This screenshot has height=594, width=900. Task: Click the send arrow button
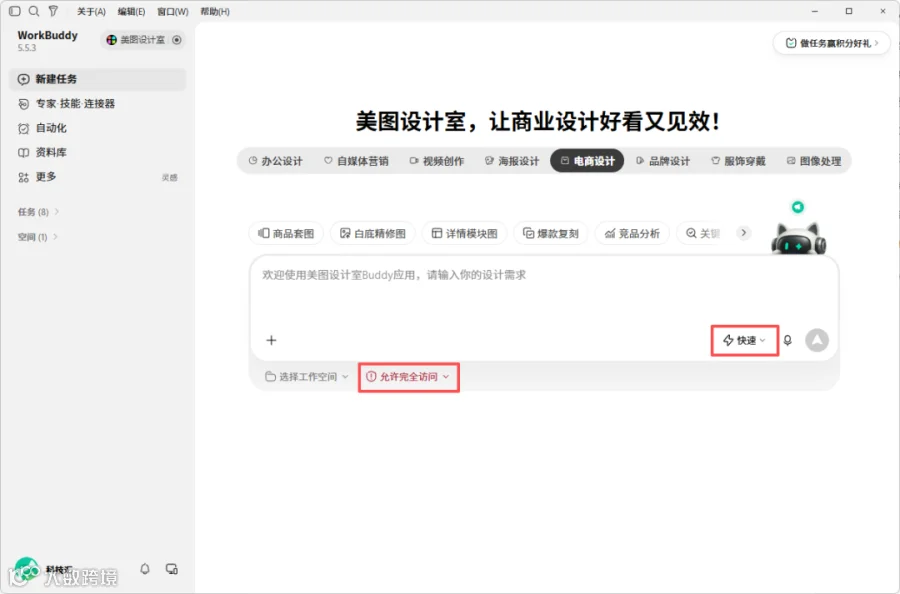[817, 340]
